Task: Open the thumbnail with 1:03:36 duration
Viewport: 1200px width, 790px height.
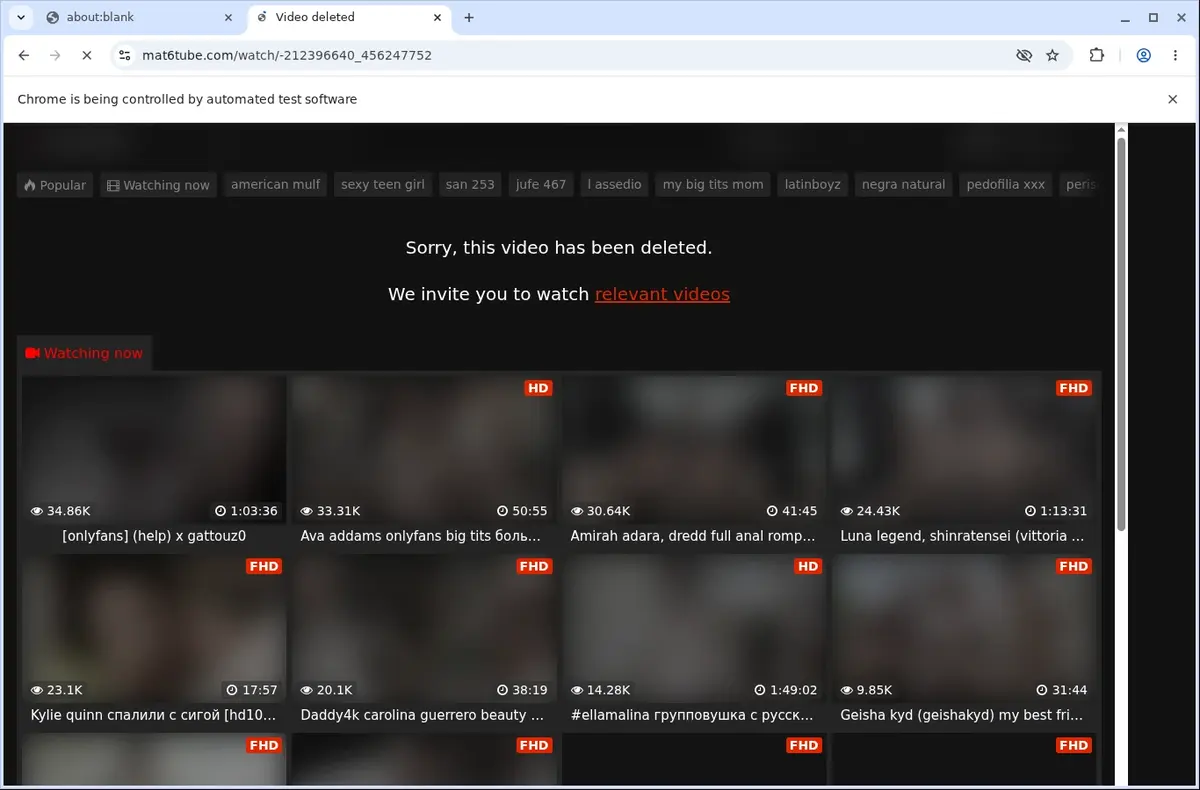Action: click(154, 449)
